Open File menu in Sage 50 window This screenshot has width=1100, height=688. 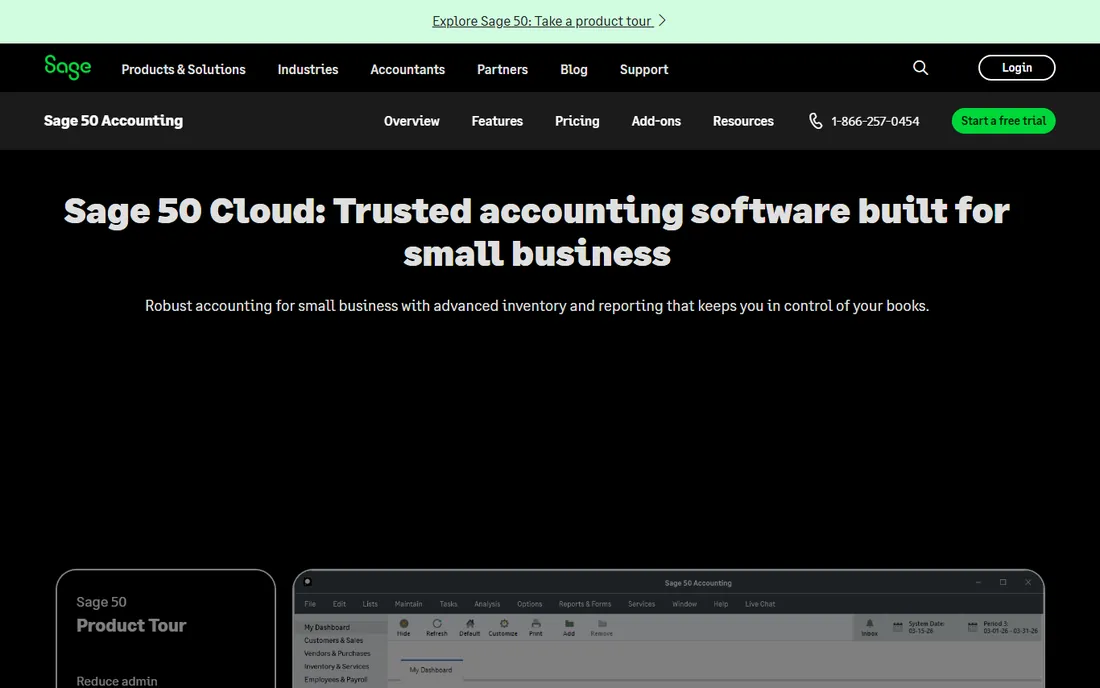click(x=310, y=604)
